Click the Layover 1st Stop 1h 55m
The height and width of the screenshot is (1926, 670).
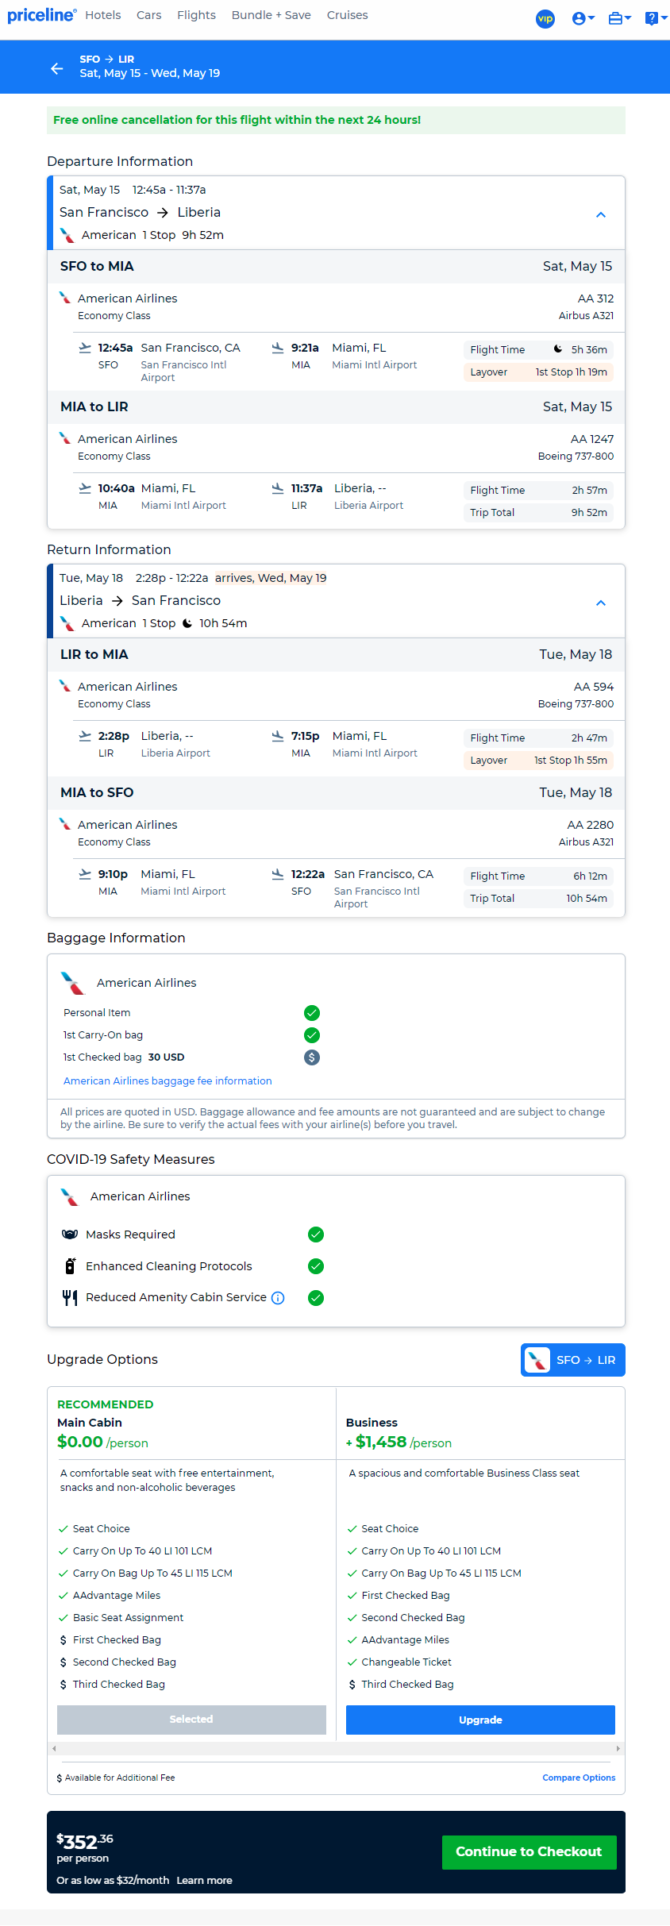pyautogui.click(x=539, y=760)
